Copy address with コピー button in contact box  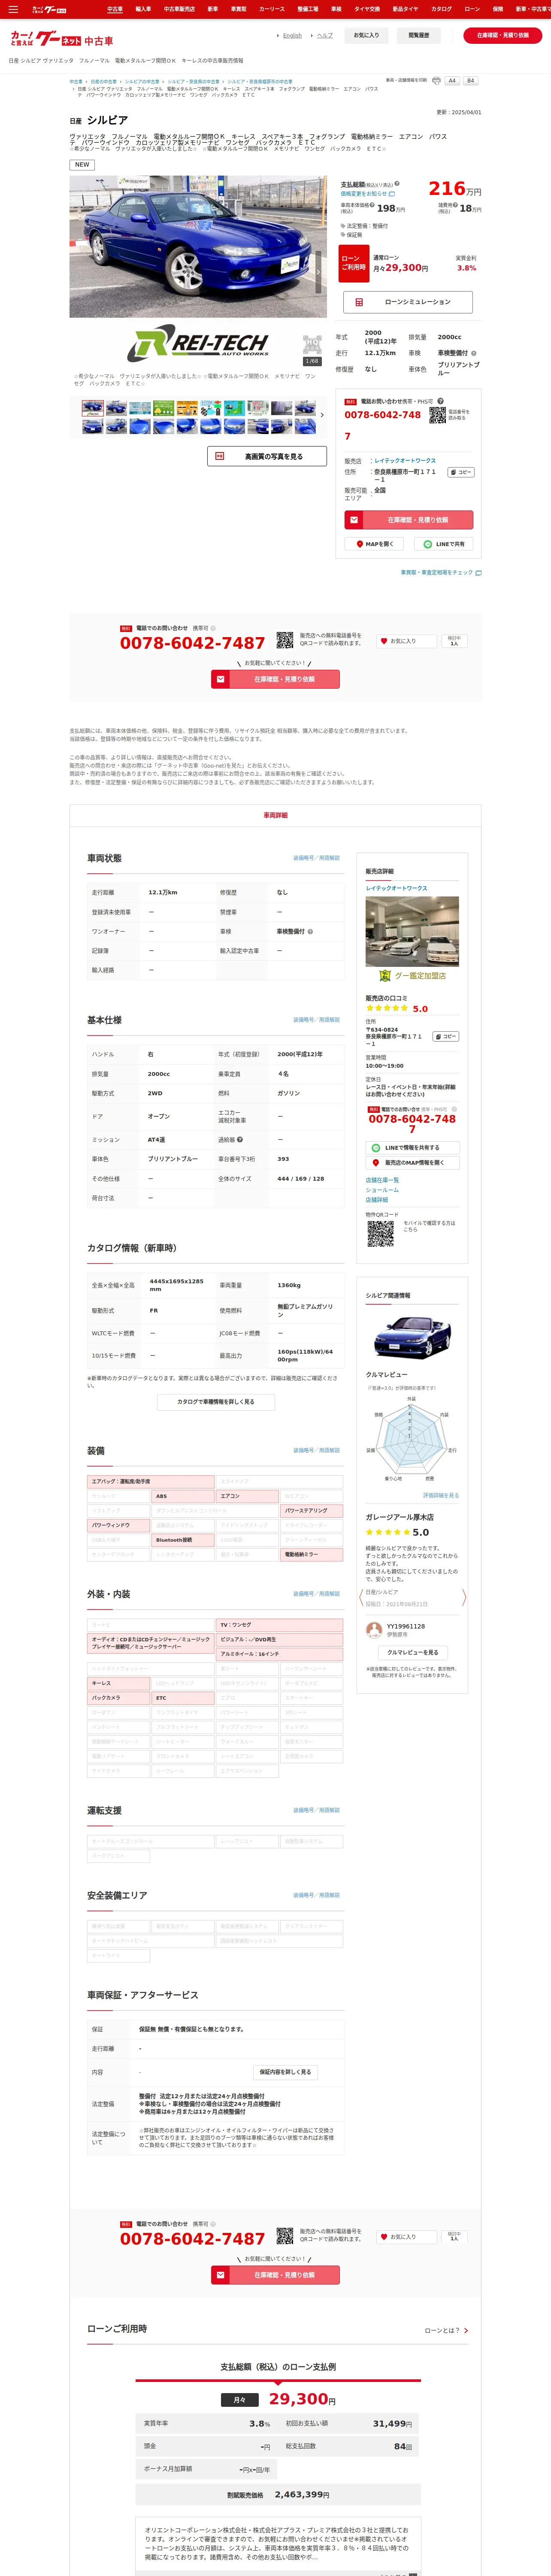pos(461,472)
